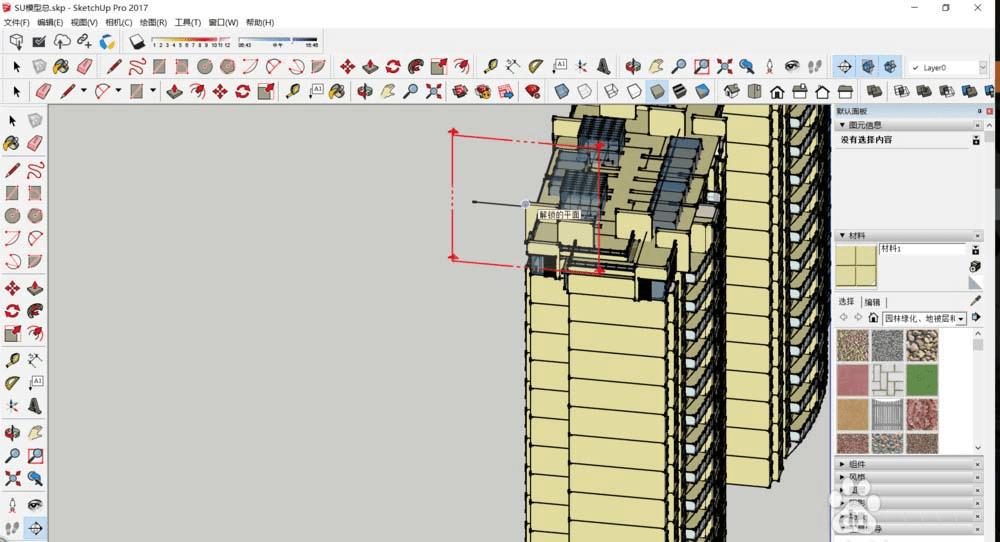
Task: Toggle X-ray face style
Action: click(x=561, y=91)
